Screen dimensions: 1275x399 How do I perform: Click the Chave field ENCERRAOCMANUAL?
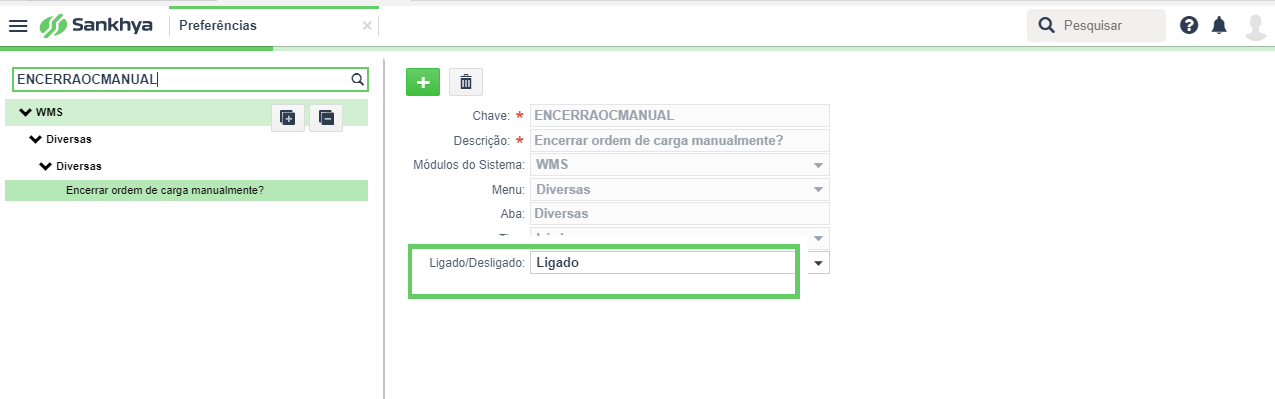tap(679, 115)
